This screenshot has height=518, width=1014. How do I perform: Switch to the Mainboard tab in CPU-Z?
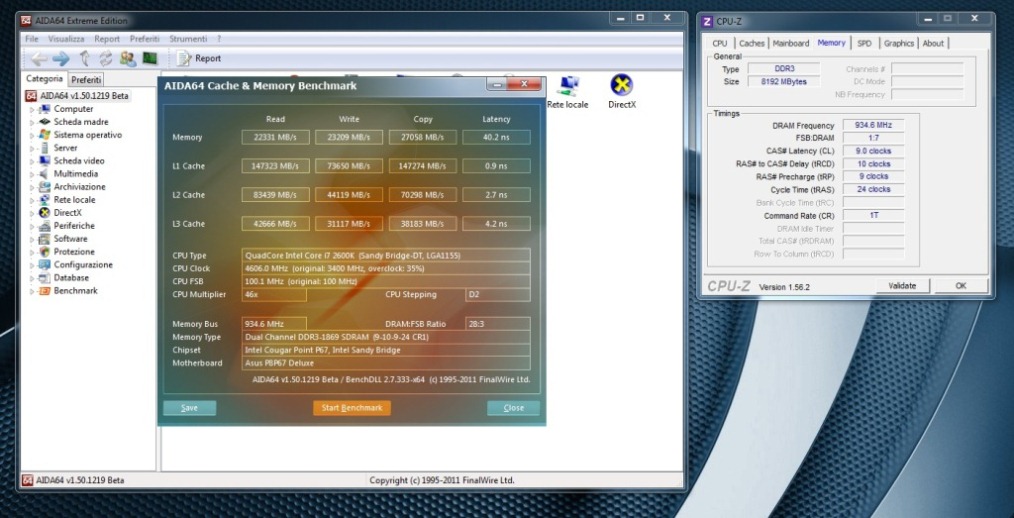tap(790, 43)
